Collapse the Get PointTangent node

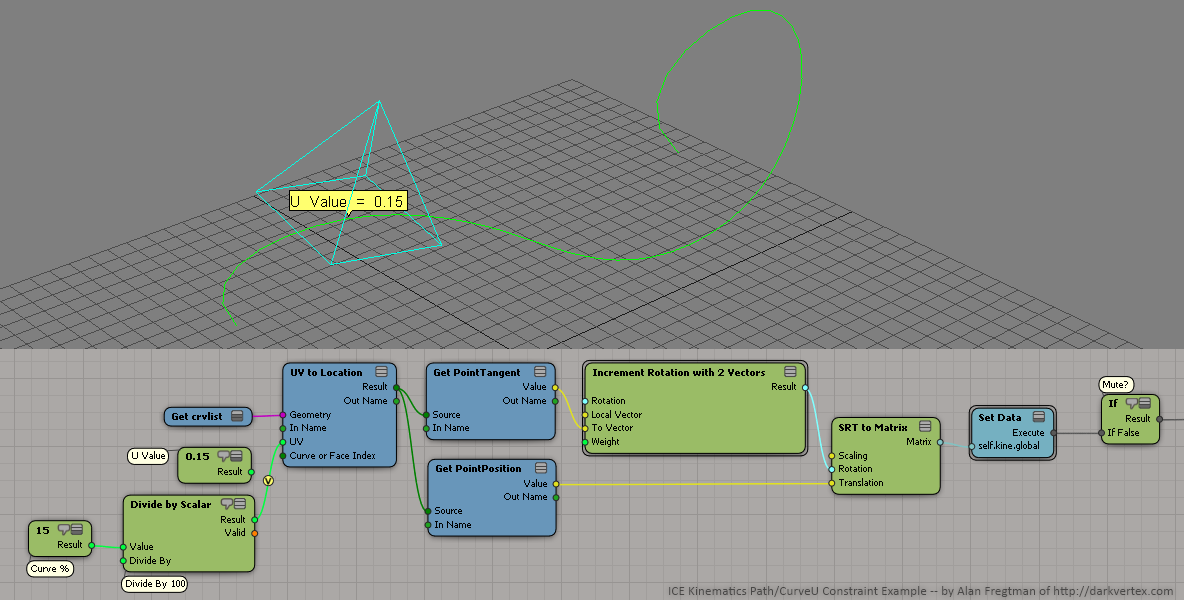[540, 372]
